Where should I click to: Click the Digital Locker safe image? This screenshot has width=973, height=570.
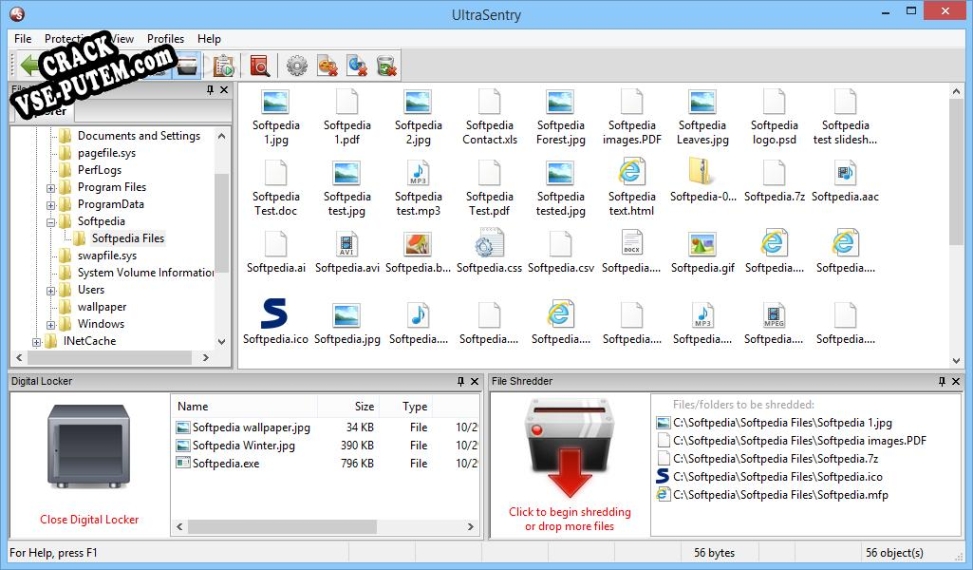pos(89,447)
